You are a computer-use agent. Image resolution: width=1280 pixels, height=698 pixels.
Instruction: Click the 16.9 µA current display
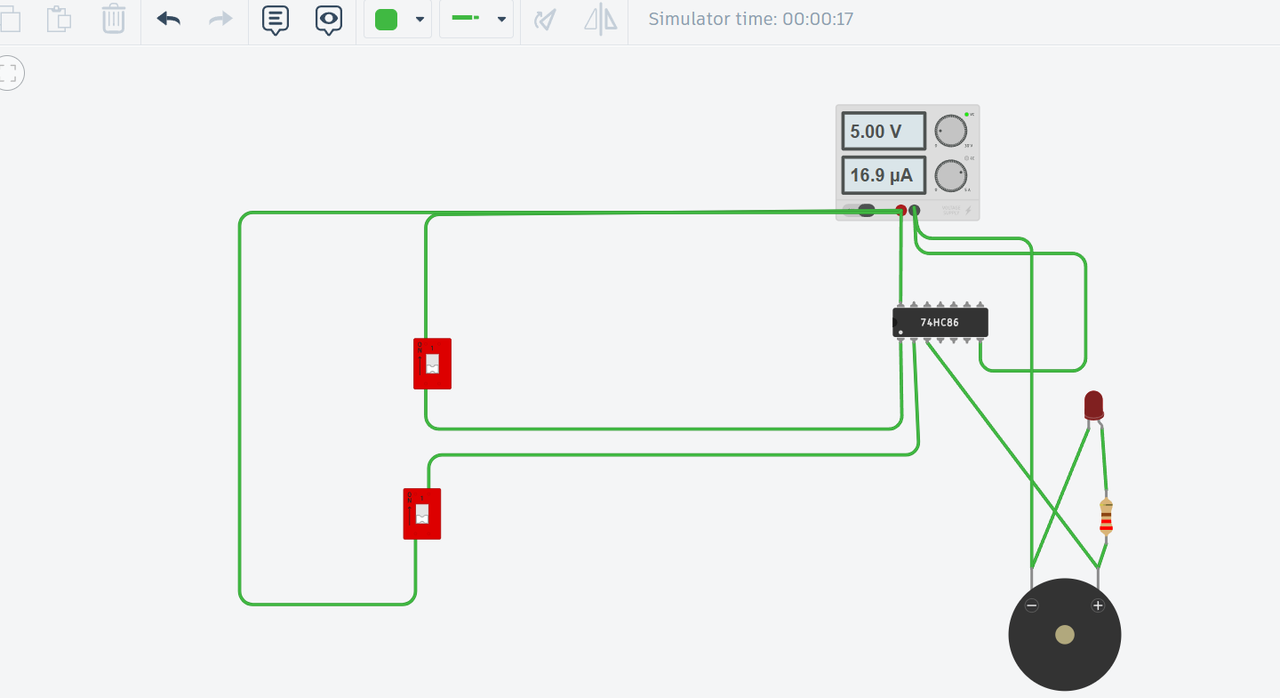tap(883, 175)
